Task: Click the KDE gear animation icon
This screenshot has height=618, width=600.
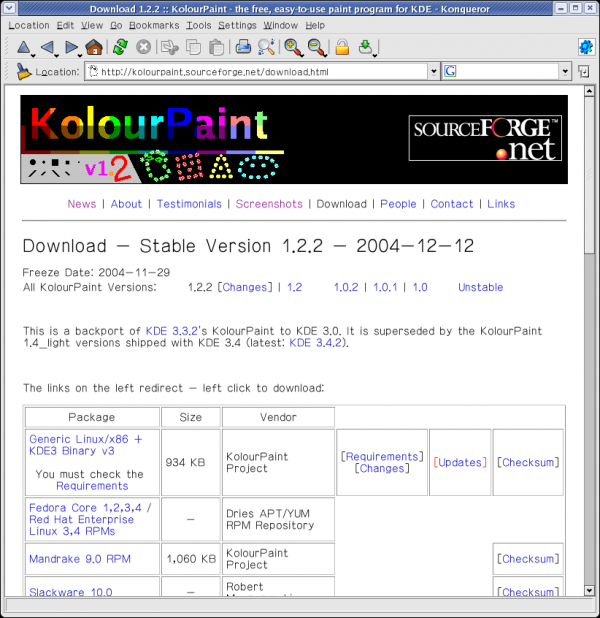Action: [x=586, y=47]
